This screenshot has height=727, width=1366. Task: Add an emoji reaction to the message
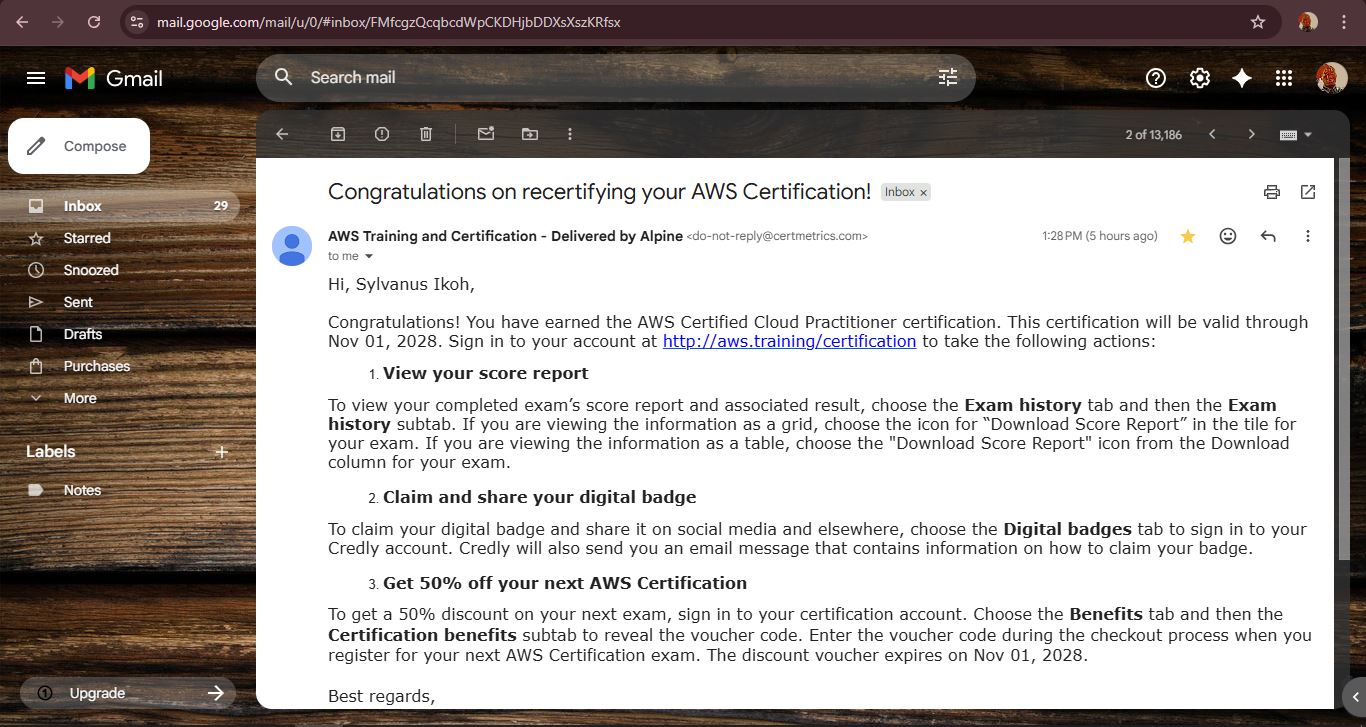[x=1228, y=236]
